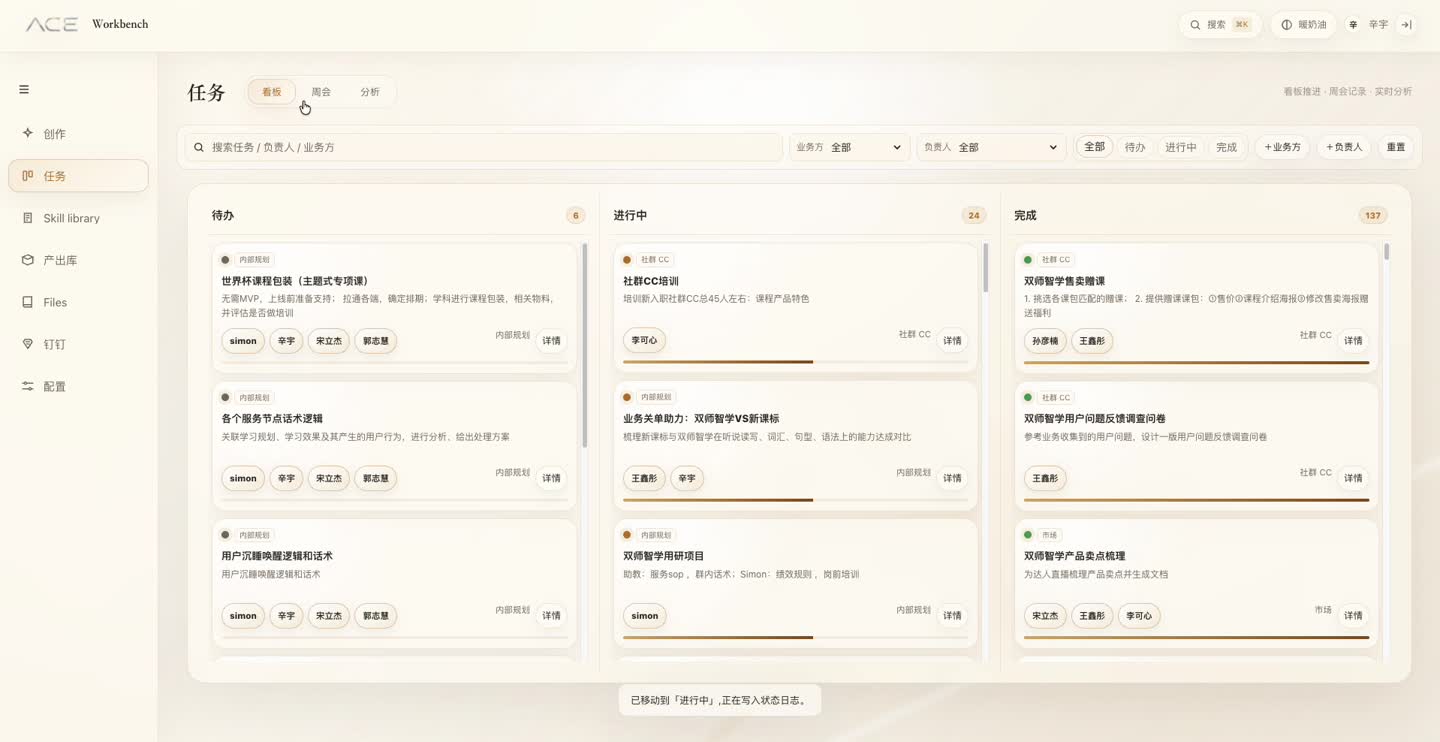Viewport: 1440px width, 742px height.
Task: Open 任务 in the sidebar
Action: (78, 176)
